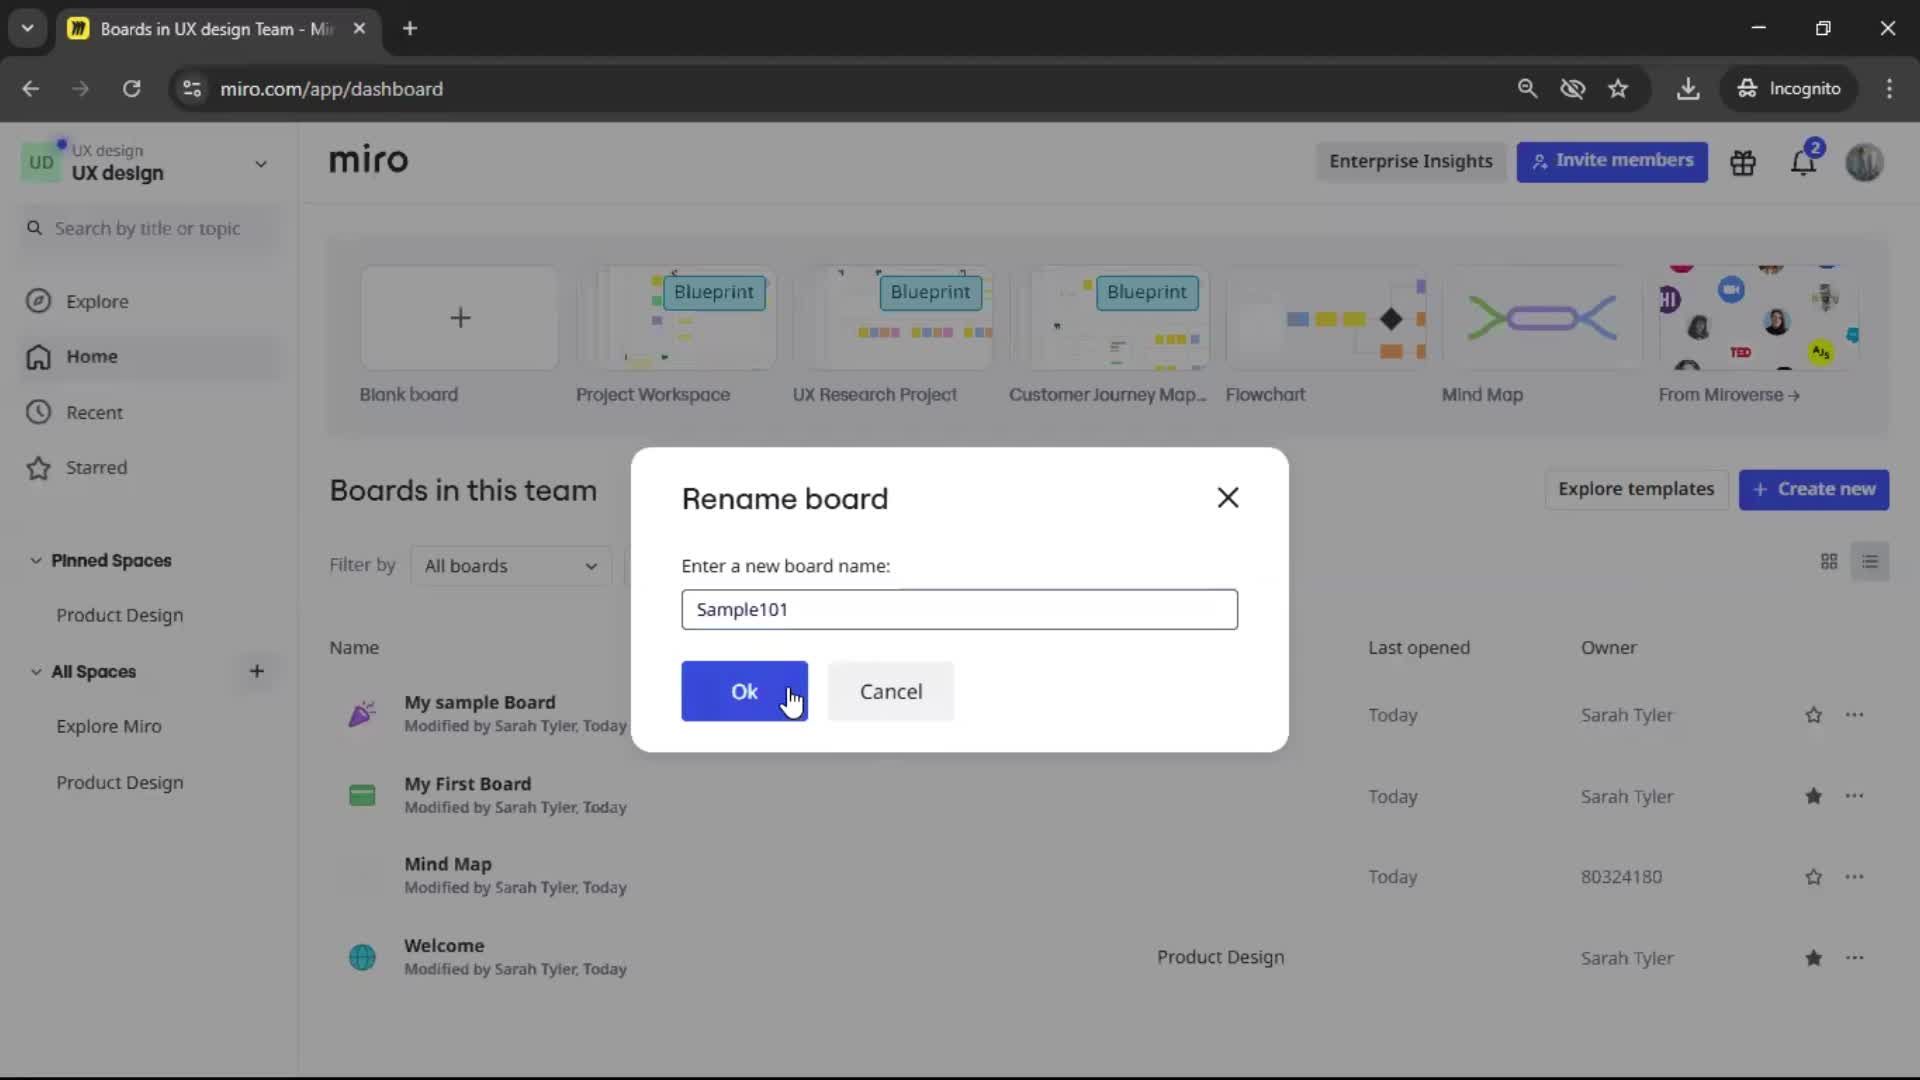Open the user profile avatar
Image resolution: width=1920 pixels, height=1080 pixels.
[1864, 162]
